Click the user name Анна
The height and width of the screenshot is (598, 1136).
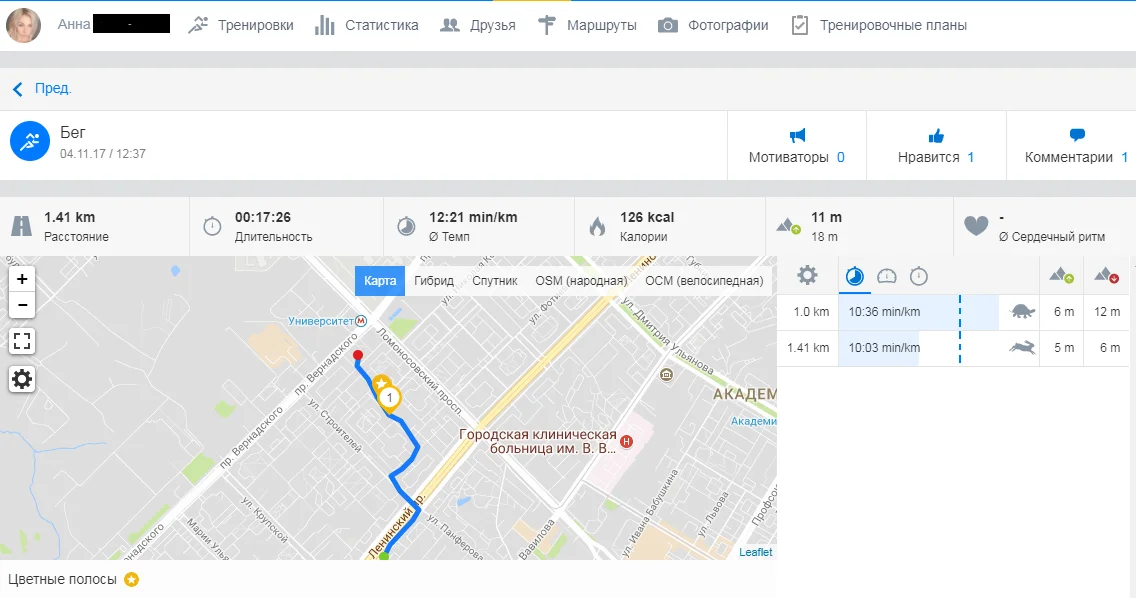74,25
